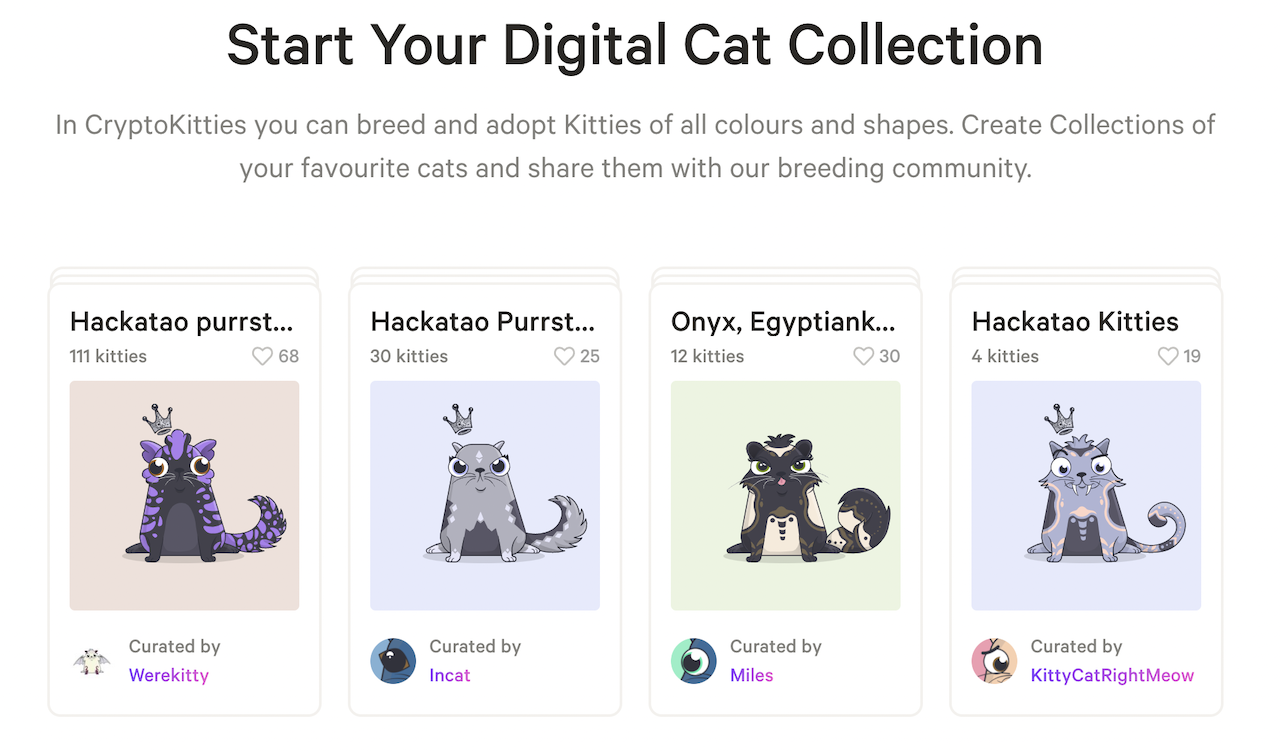Click the heart icon showing 25 likes
Image resolution: width=1280 pixels, height=751 pixels.
click(x=564, y=356)
